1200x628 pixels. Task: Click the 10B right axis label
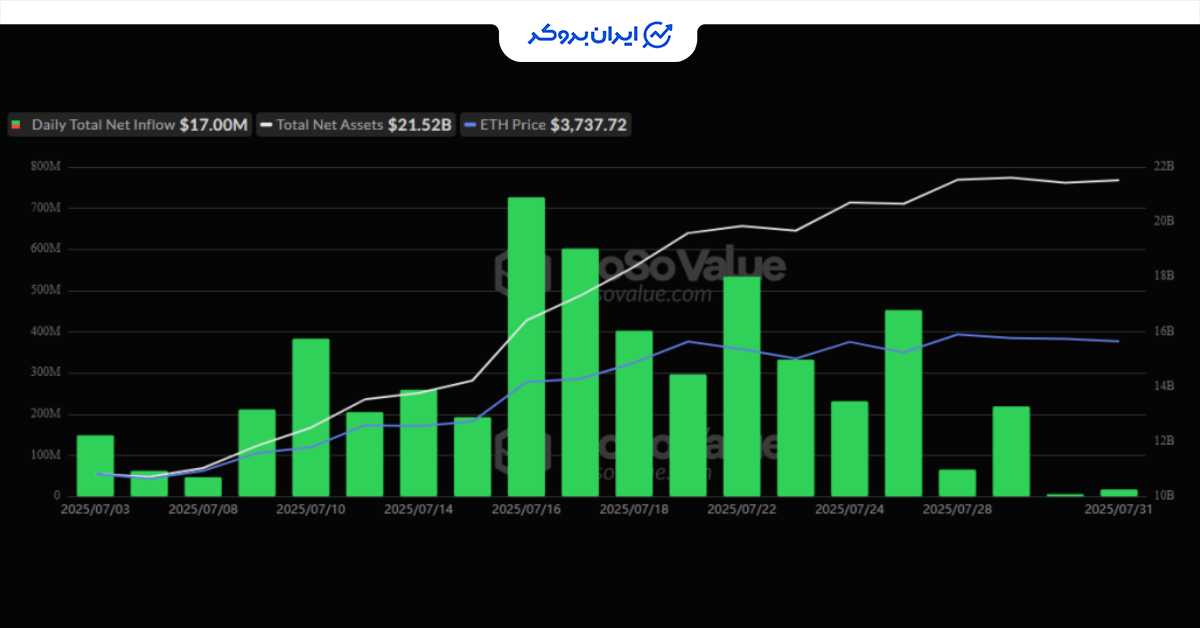point(1163,495)
